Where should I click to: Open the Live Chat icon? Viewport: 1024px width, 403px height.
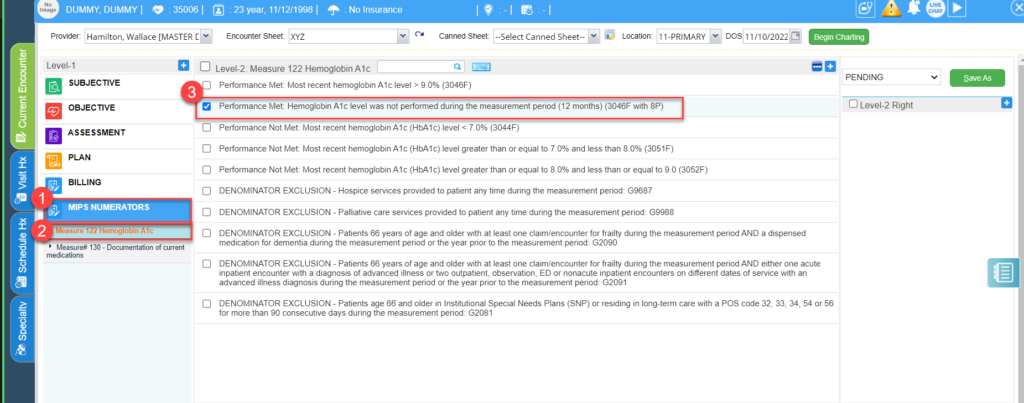pos(935,8)
